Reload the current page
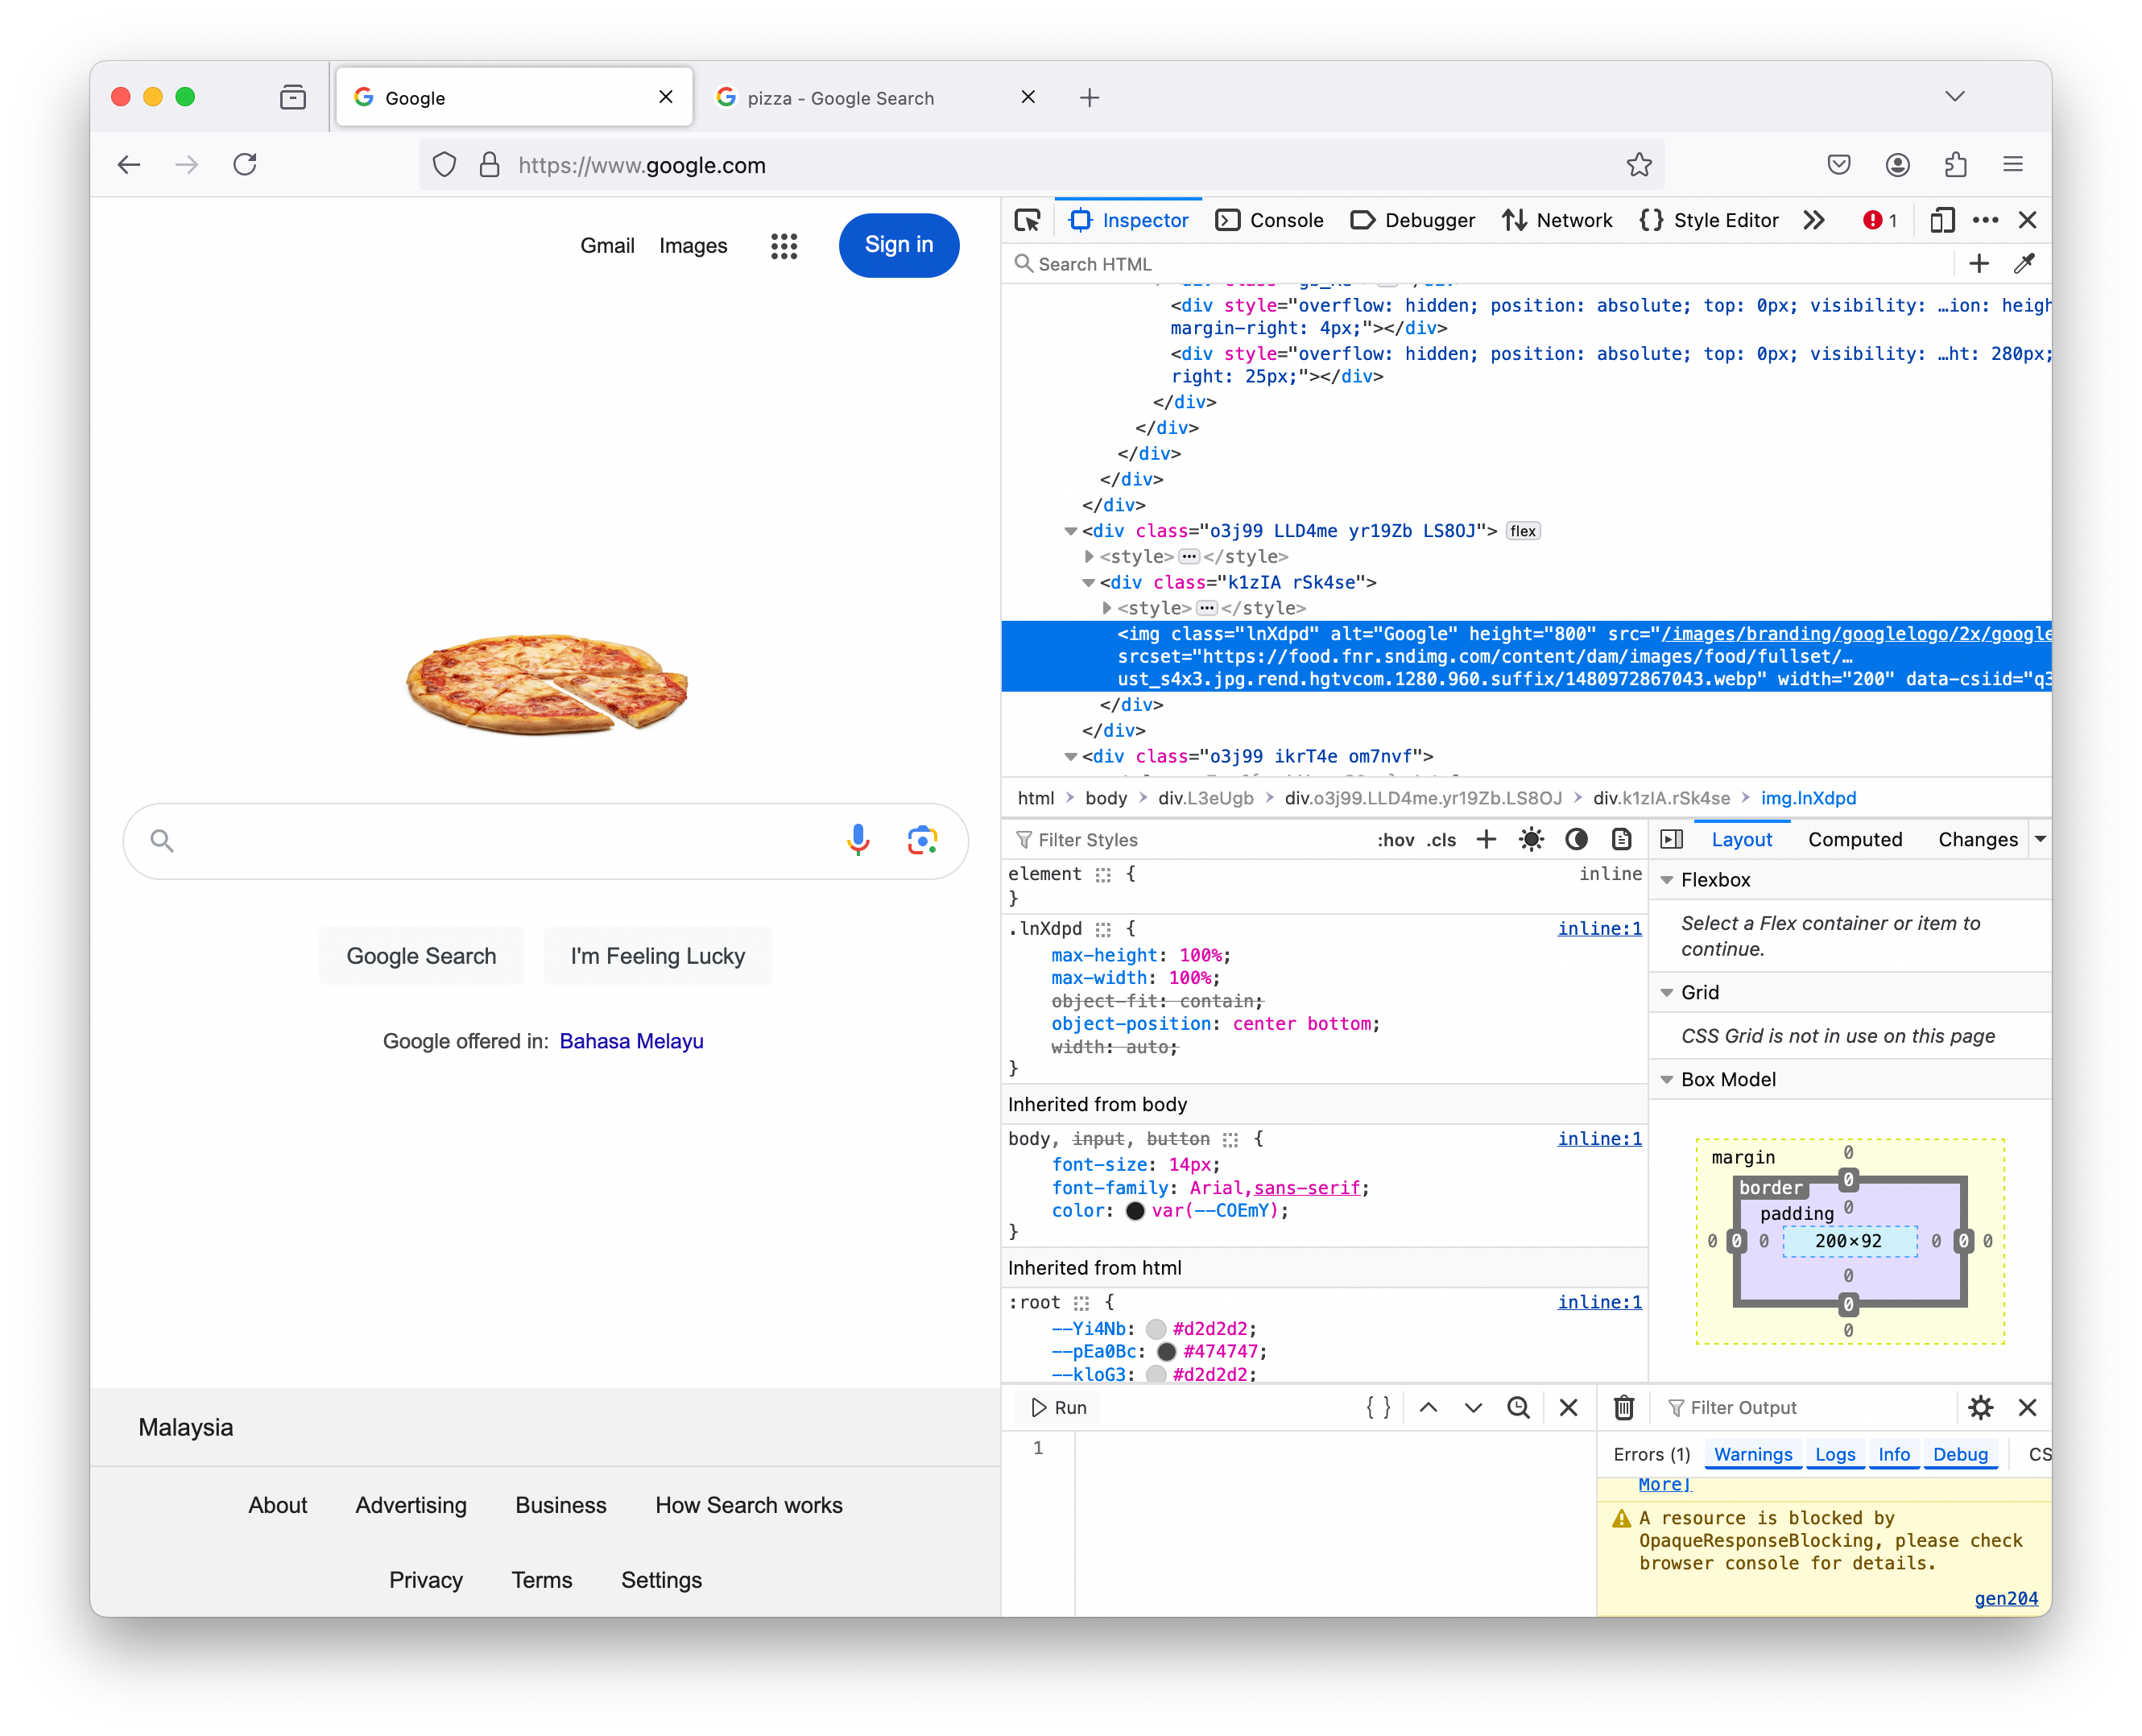Image resolution: width=2142 pixels, height=1736 pixels. [x=245, y=165]
